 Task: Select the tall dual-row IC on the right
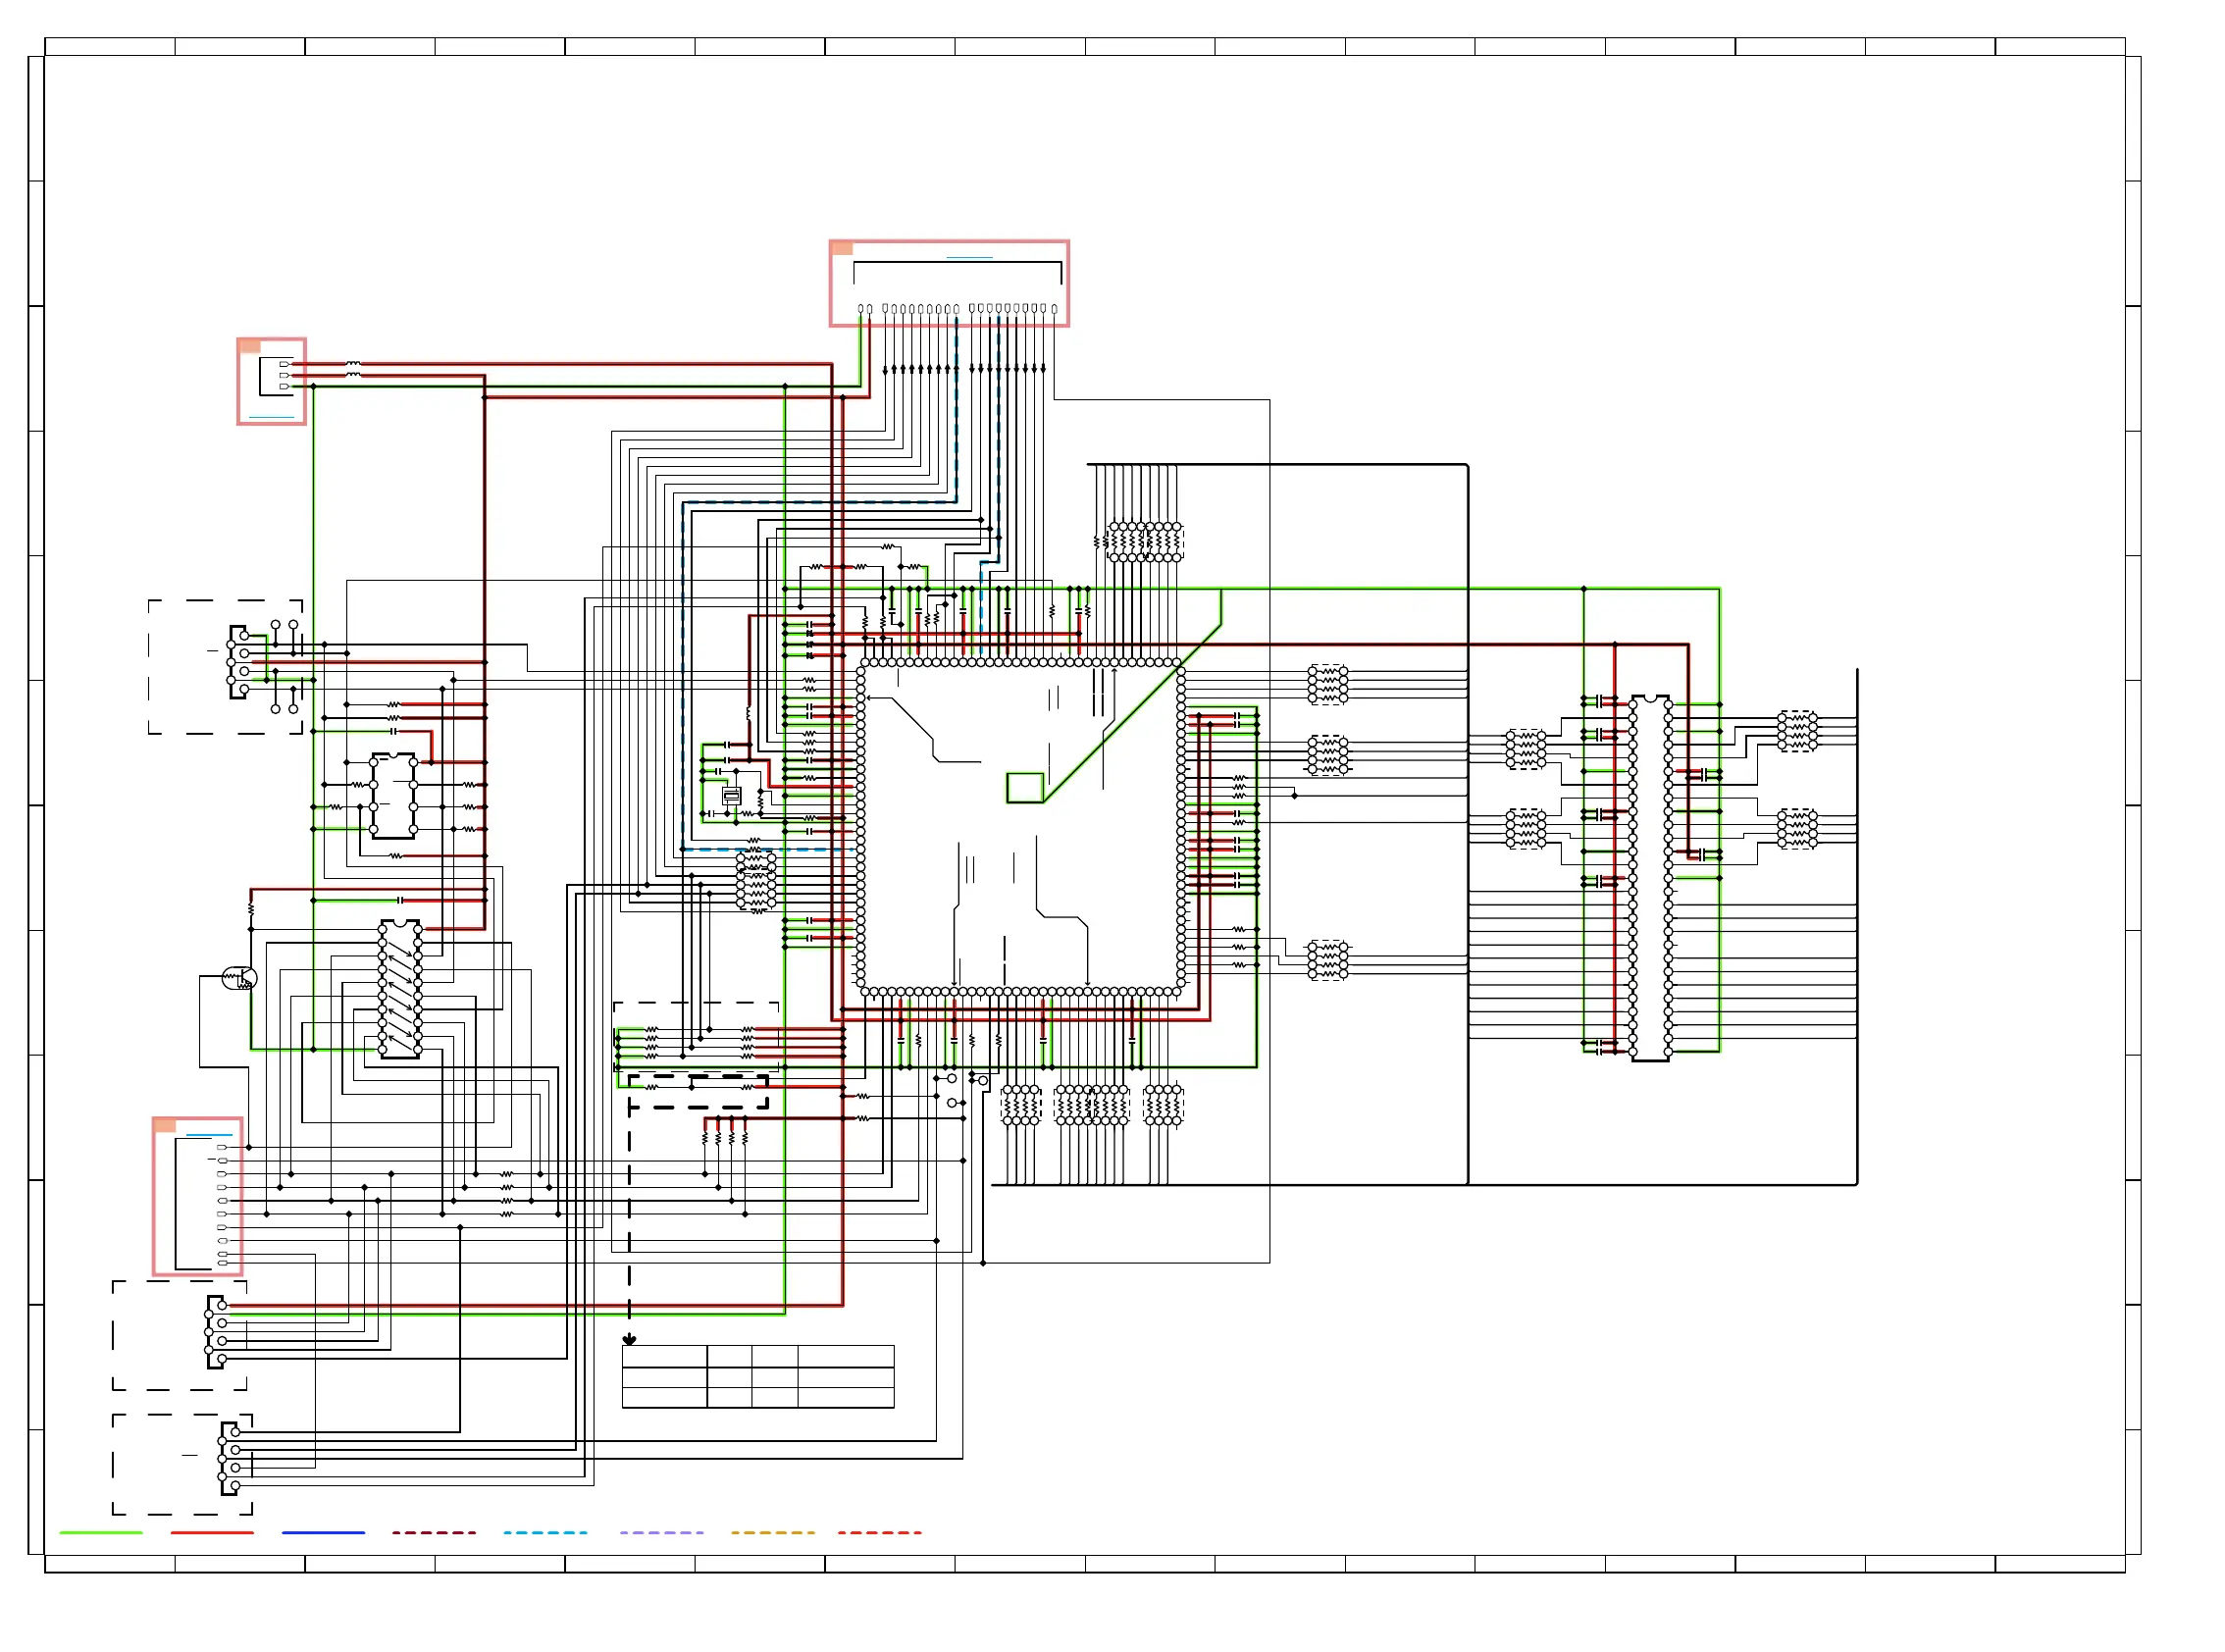click(1650, 878)
